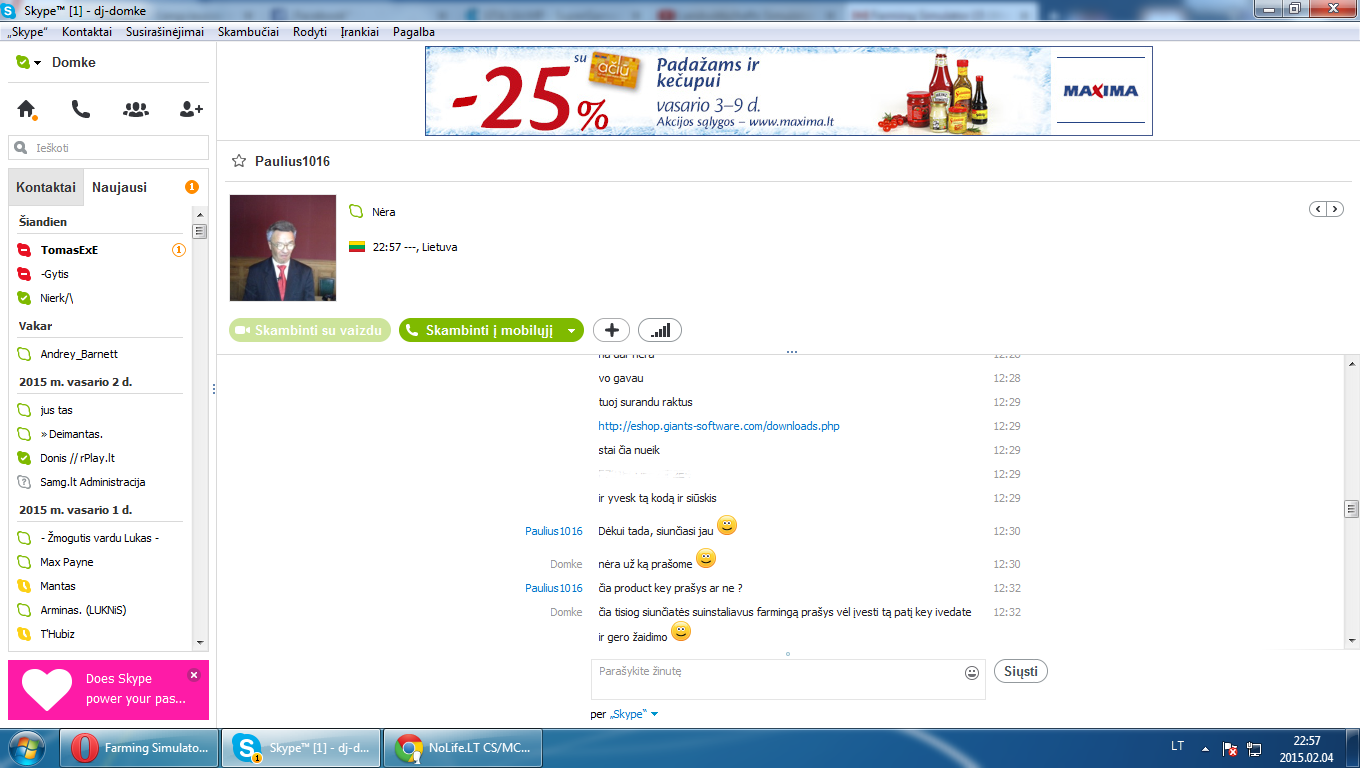Open the Skype Home icon
The width and height of the screenshot is (1360, 768).
coord(27,109)
